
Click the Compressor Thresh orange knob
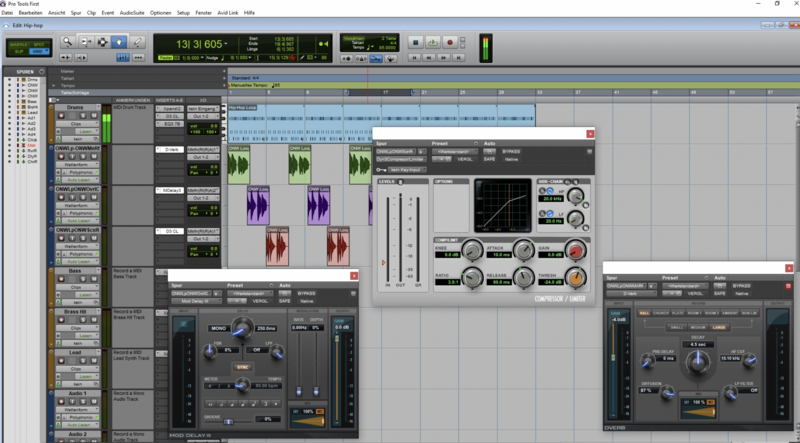575,277
